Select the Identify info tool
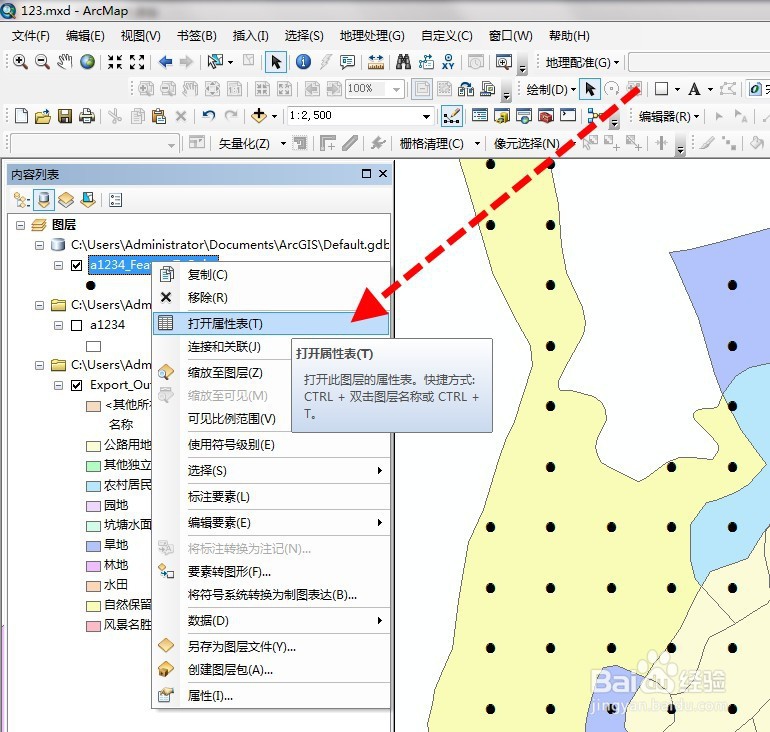The width and height of the screenshot is (770, 732). tap(303, 62)
